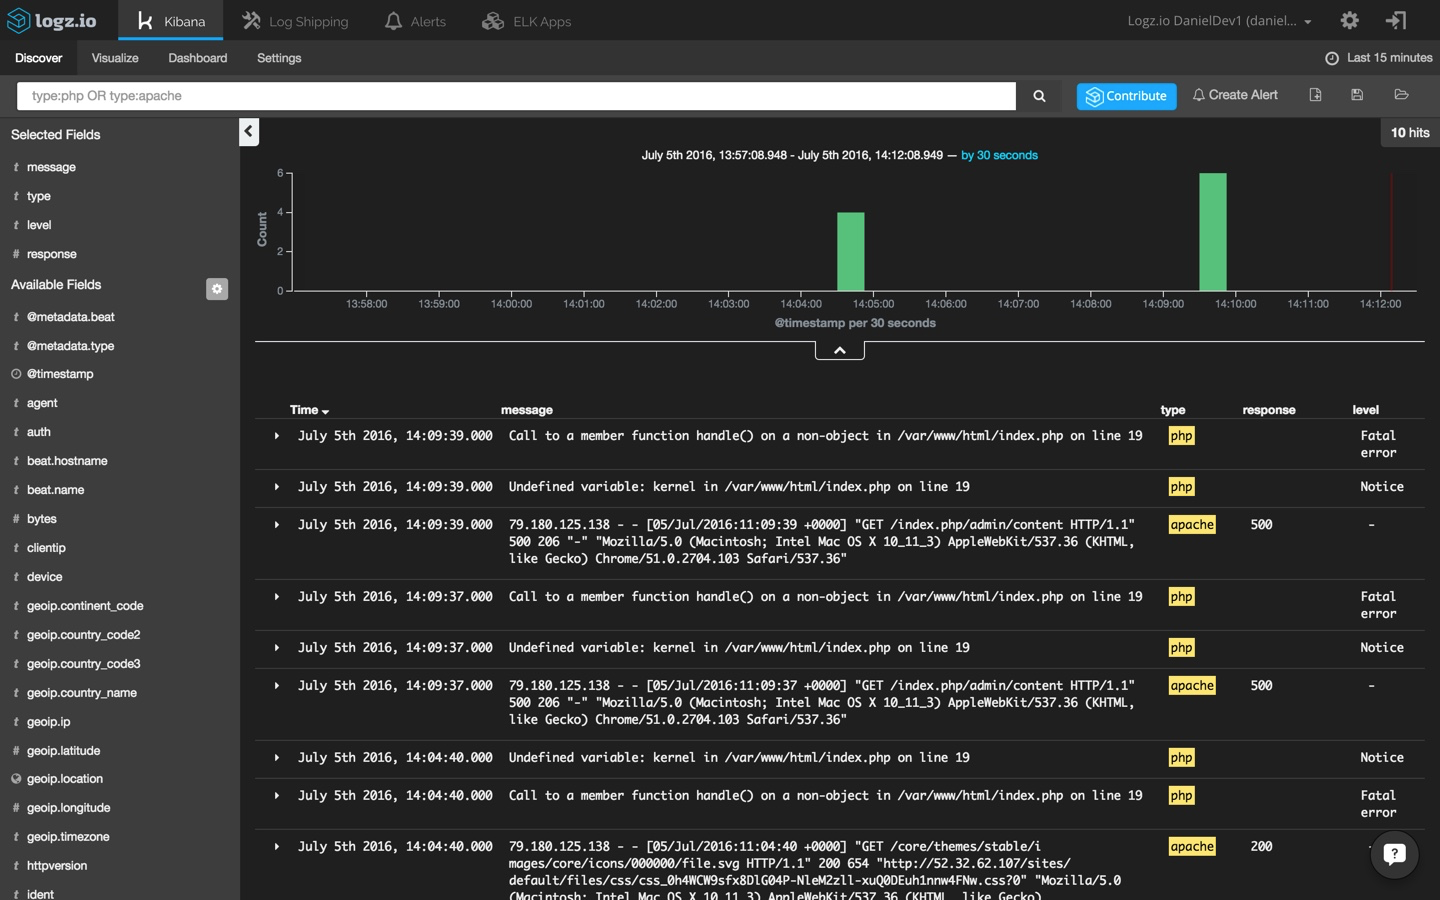Screen dimensions: 1440x900
Task: Collapse the fields sidebar with the arrow
Action: click(249, 131)
